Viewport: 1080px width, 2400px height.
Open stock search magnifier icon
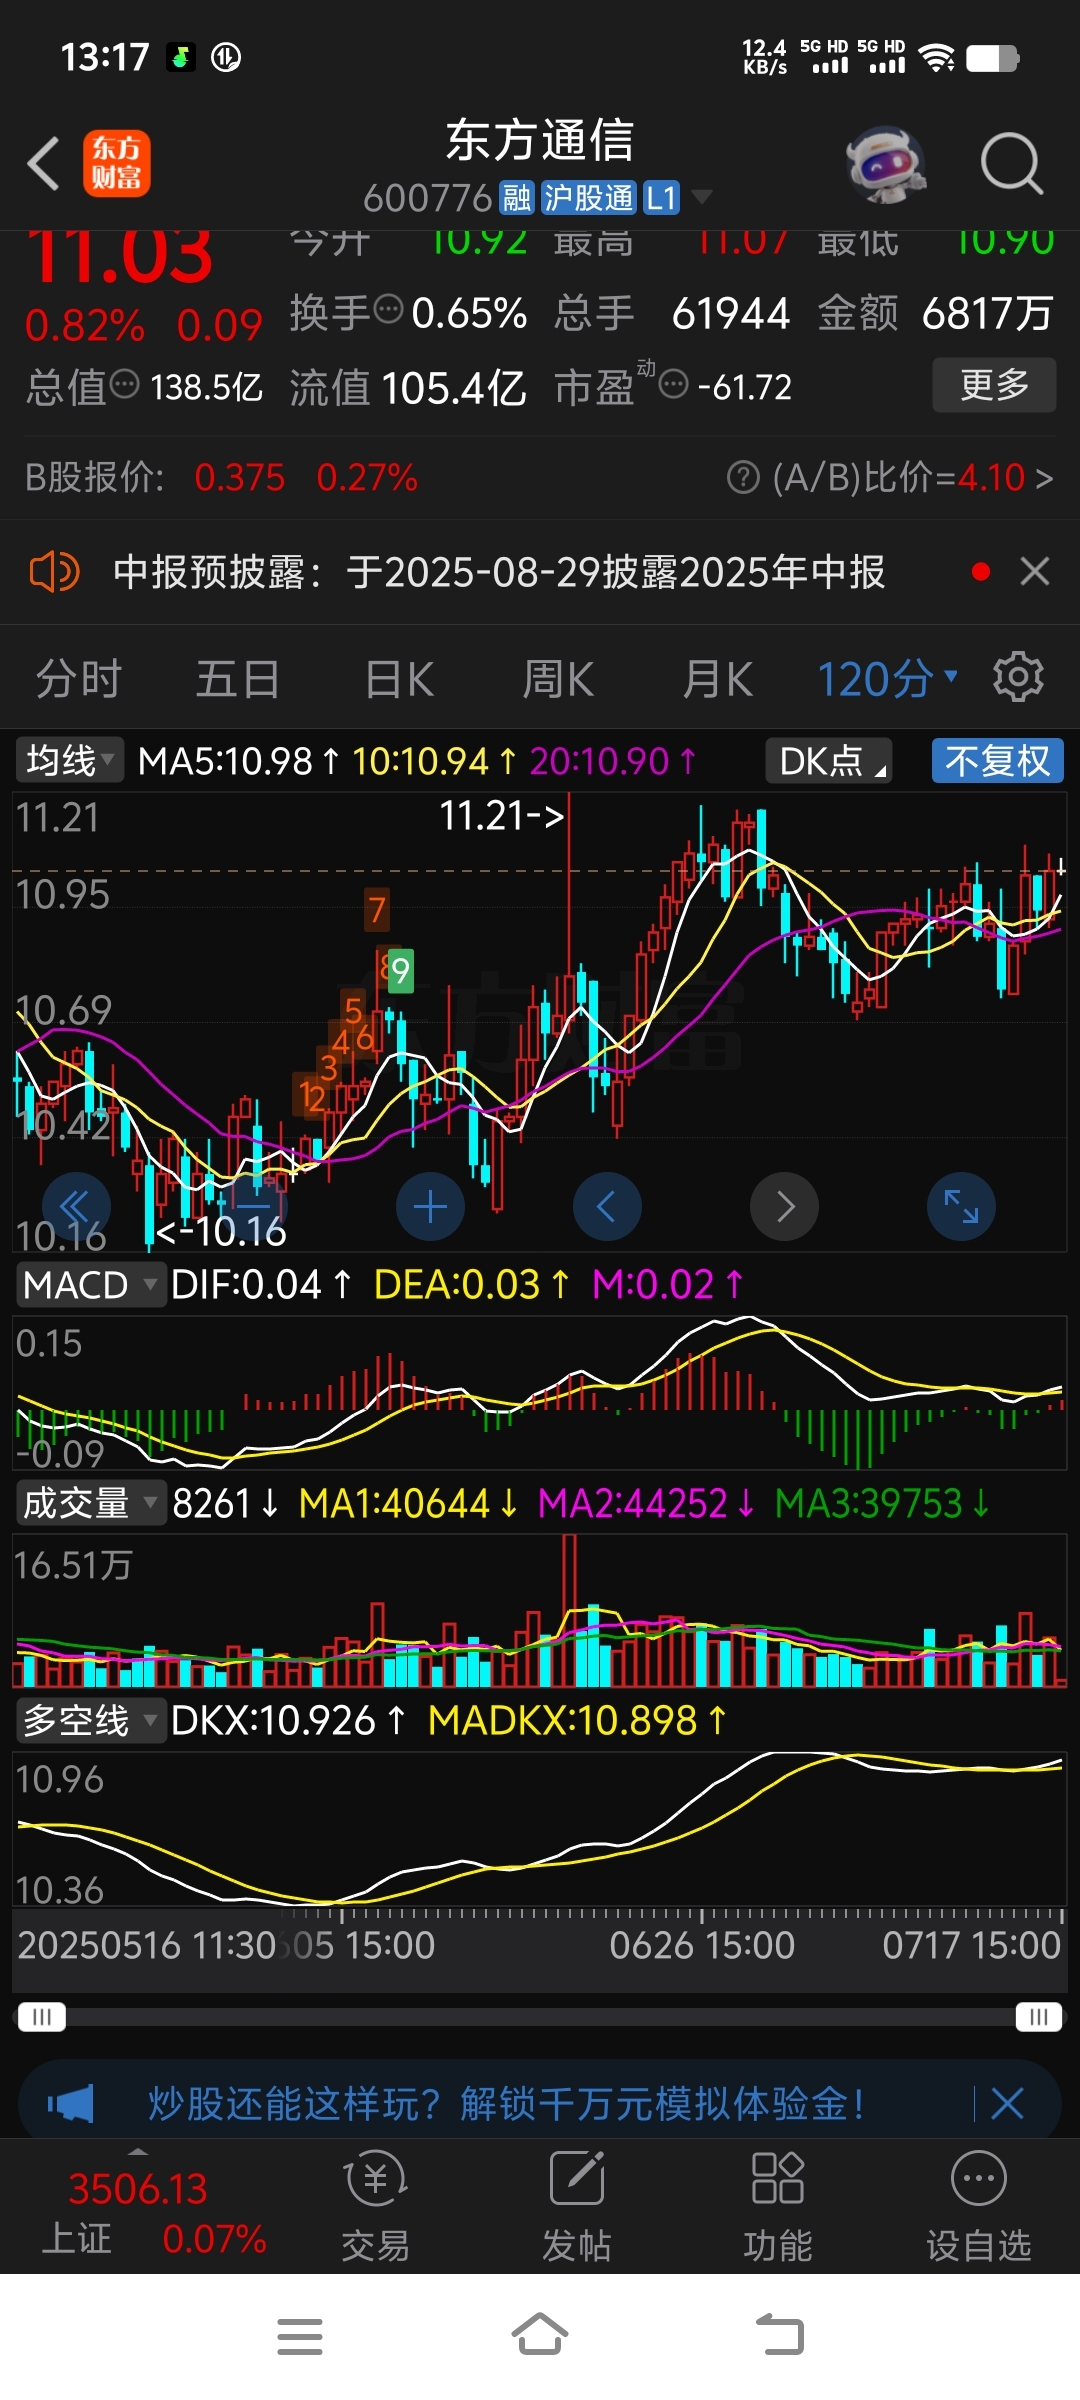tap(1012, 163)
